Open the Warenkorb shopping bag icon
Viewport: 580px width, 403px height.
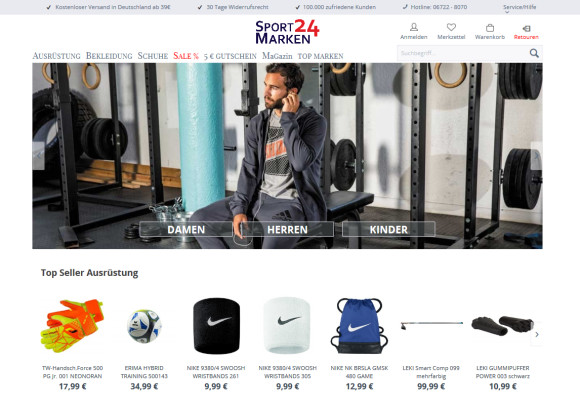490,28
